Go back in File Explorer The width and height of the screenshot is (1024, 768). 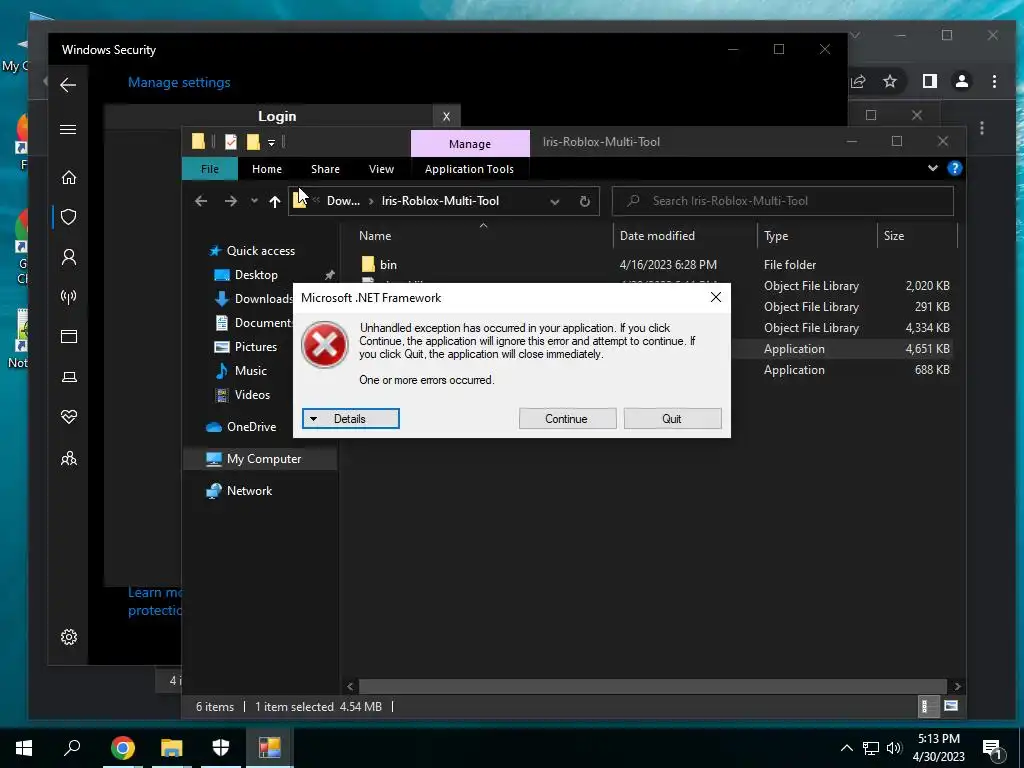[201, 201]
